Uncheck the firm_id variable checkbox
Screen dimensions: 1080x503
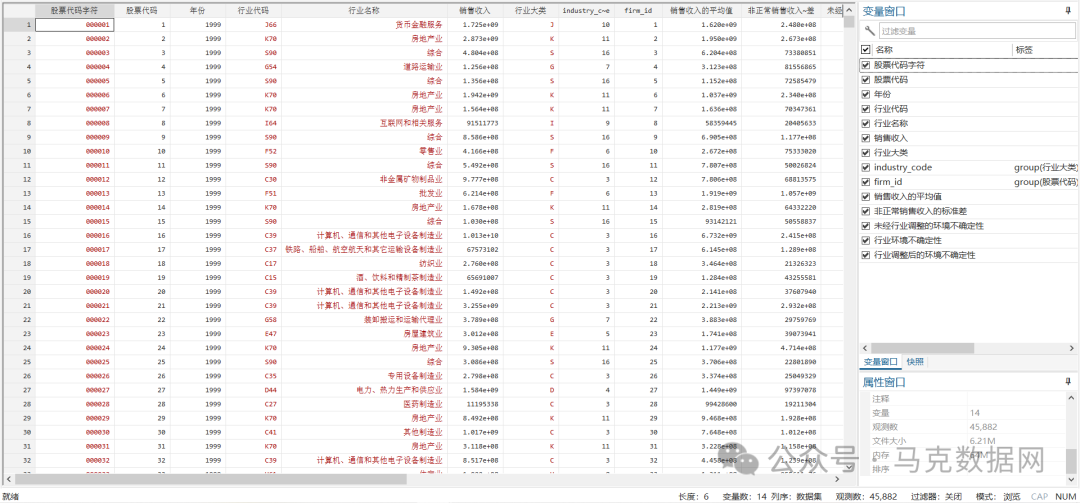[866, 182]
